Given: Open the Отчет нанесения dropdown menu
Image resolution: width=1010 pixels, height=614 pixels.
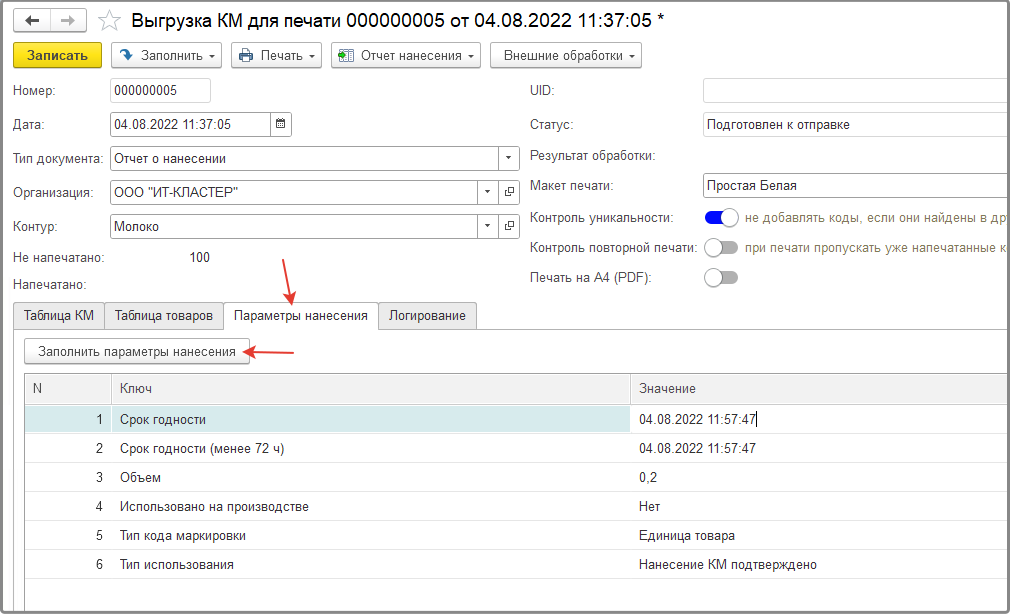Looking at the screenshot, I should coord(406,55).
